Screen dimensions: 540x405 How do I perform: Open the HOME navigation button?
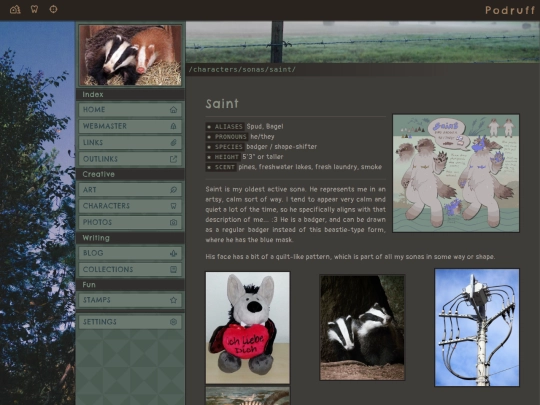pos(130,110)
